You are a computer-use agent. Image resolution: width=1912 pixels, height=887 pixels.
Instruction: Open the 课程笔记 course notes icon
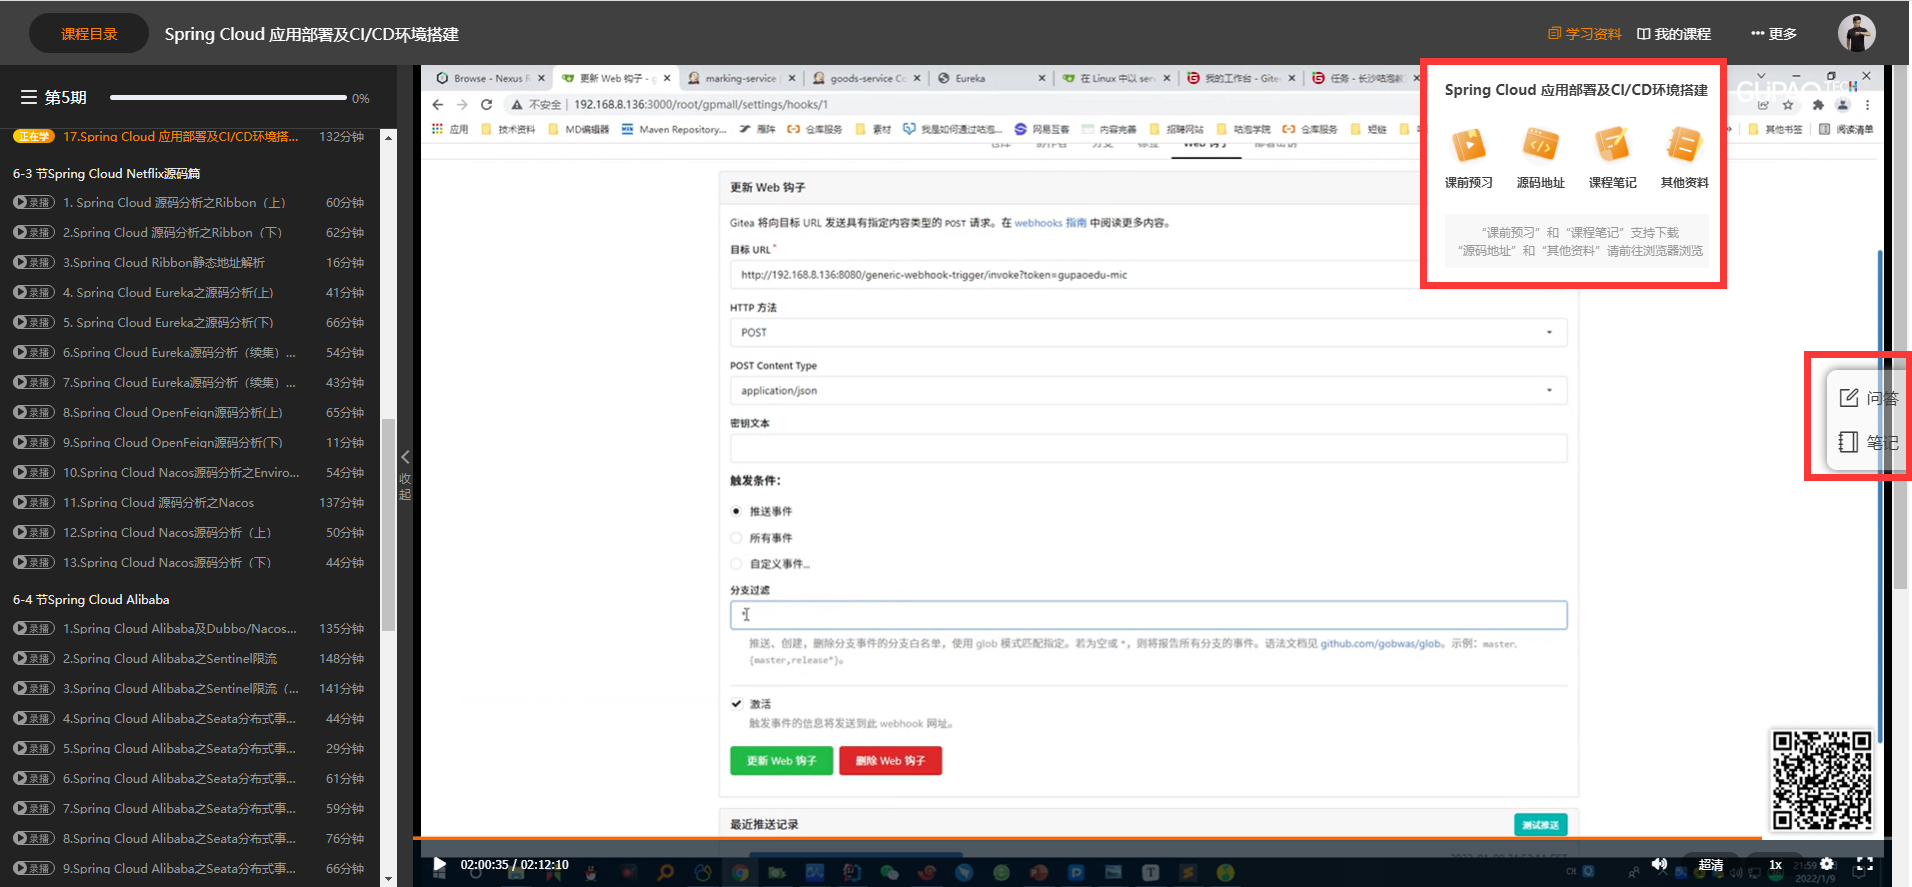click(1612, 146)
